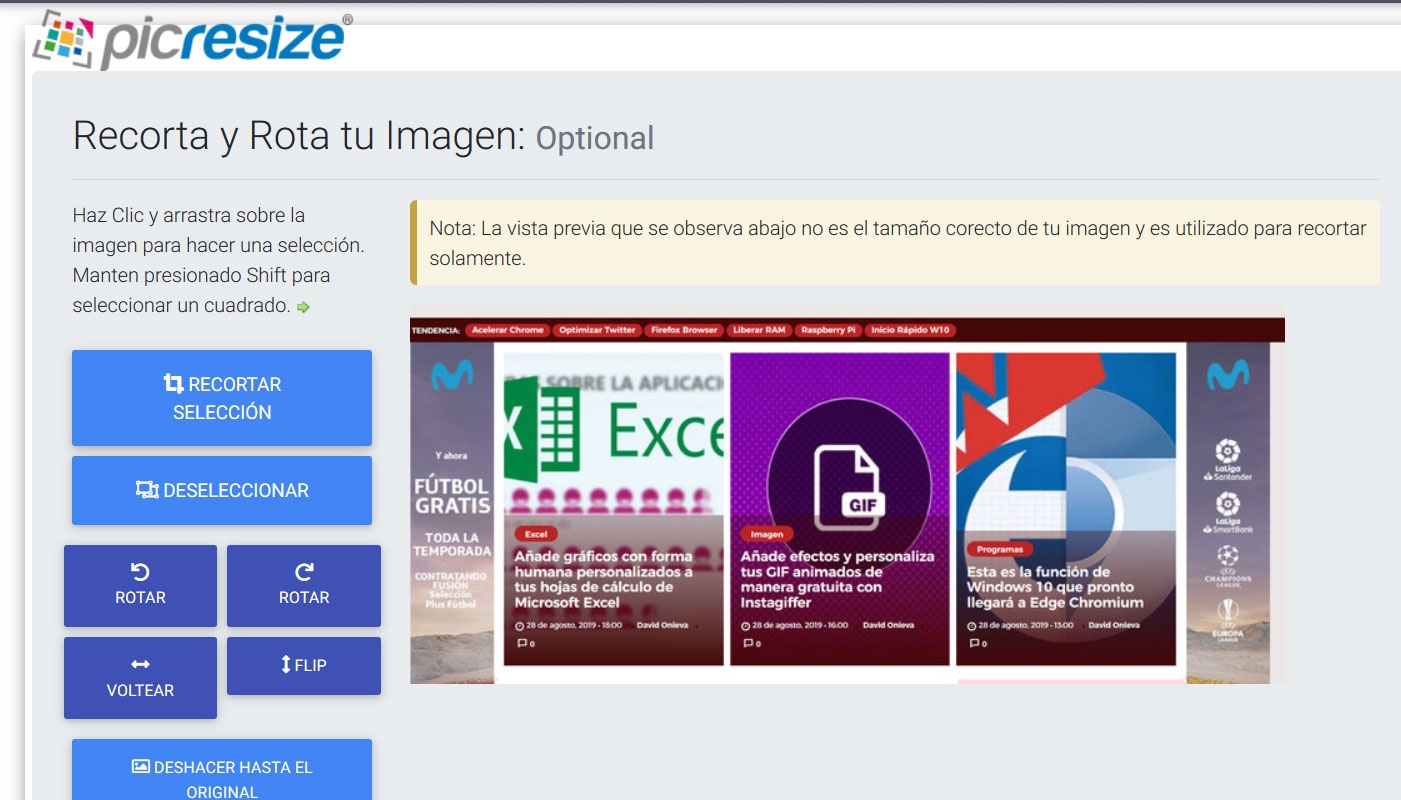1401x800 pixels.
Task: Click the 'Fútbol Gratis' ad text
Action: click(453, 496)
